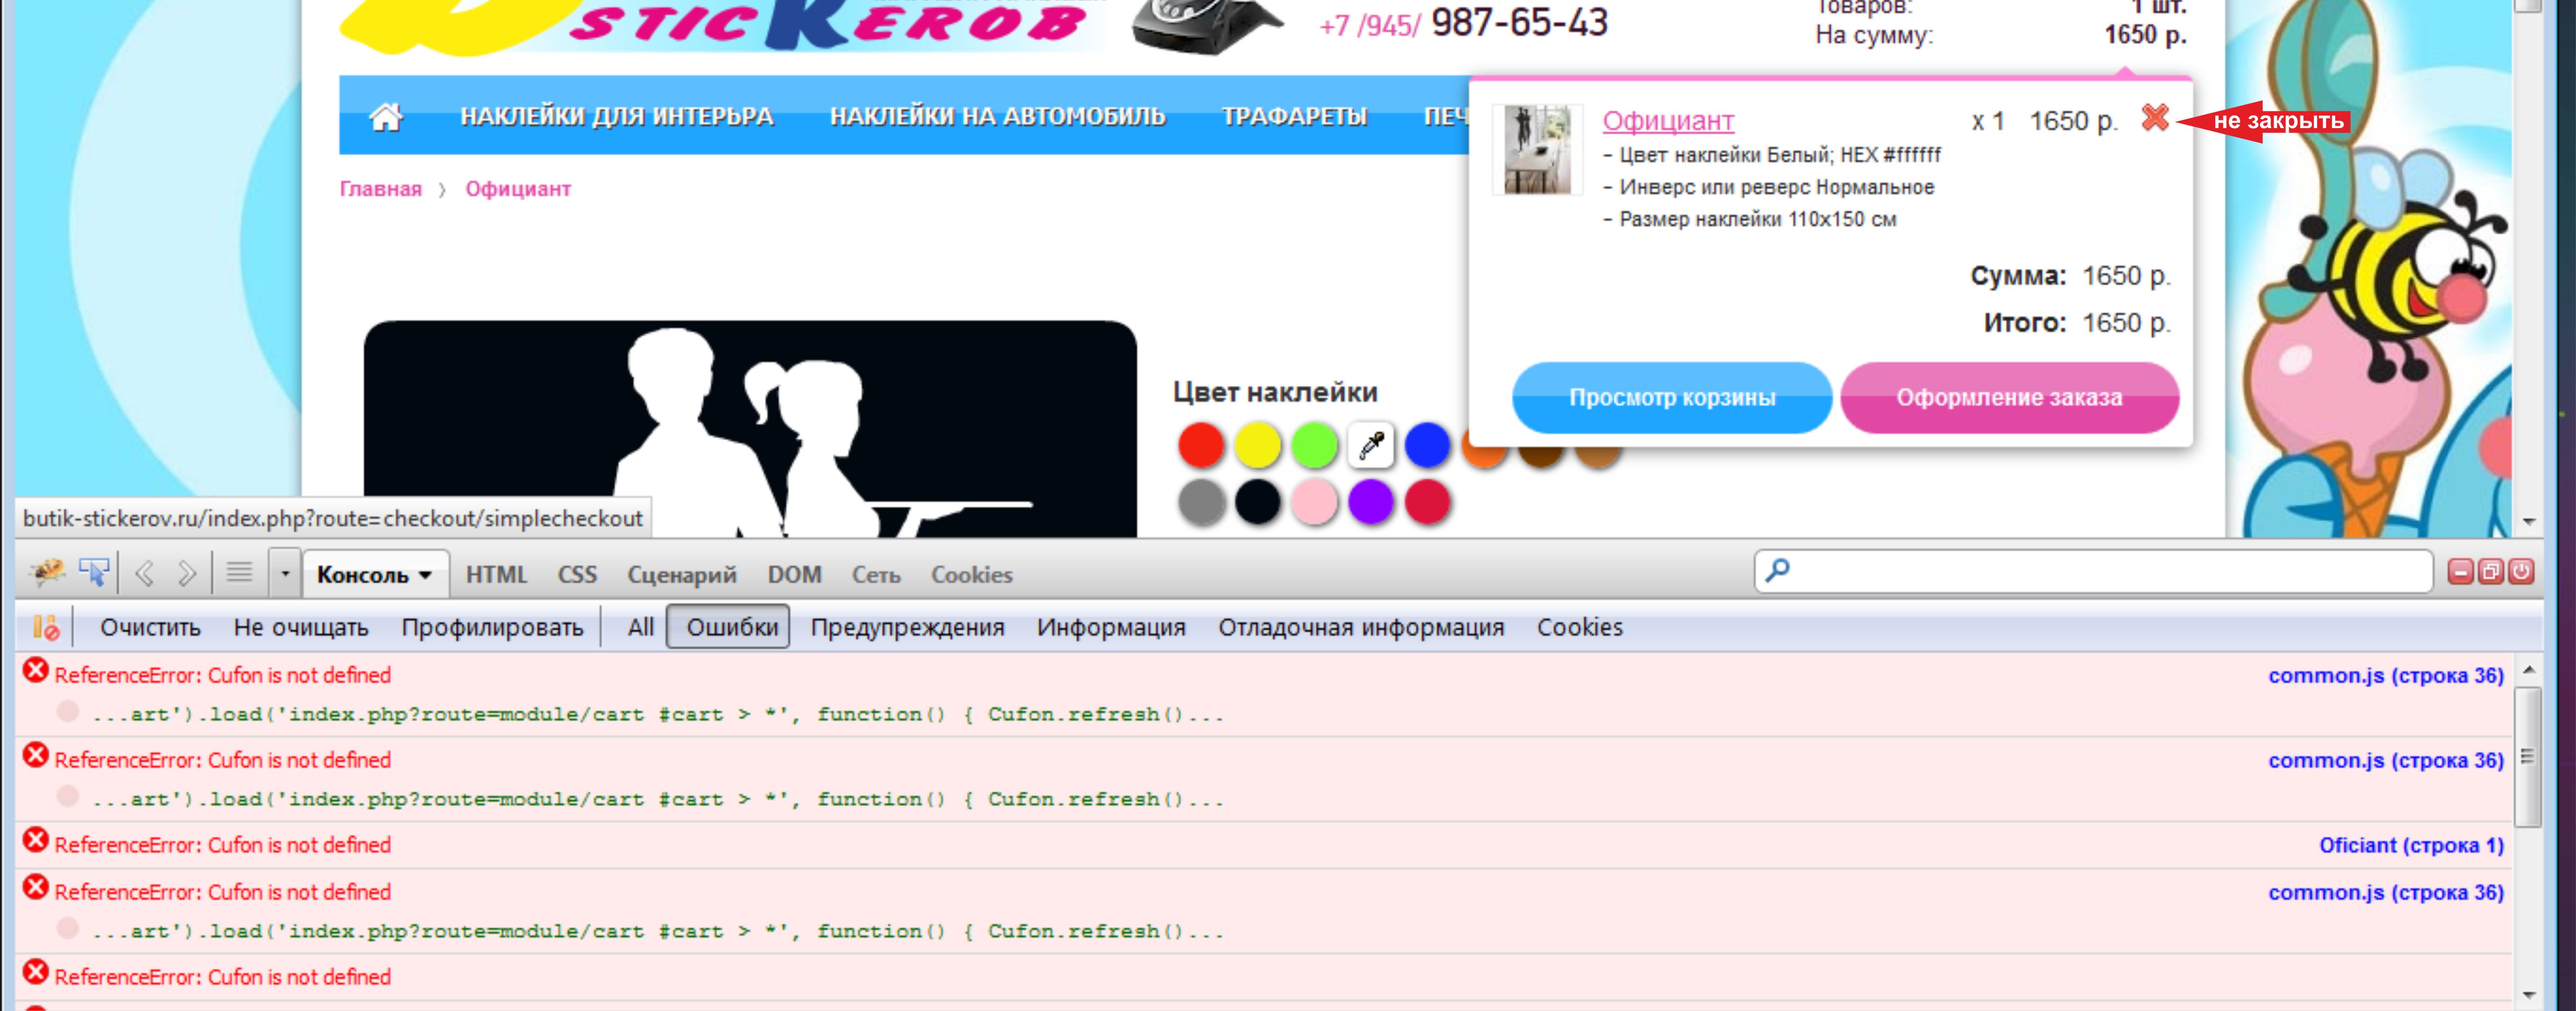
Task: Open Firebug in a detached window
Action: (2491, 572)
